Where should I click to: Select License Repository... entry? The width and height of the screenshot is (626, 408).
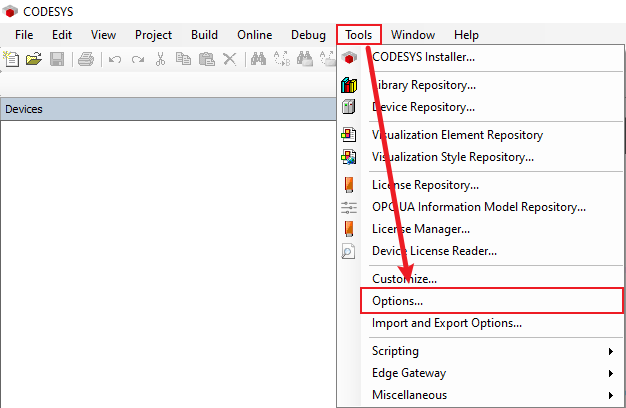[480, 185]
